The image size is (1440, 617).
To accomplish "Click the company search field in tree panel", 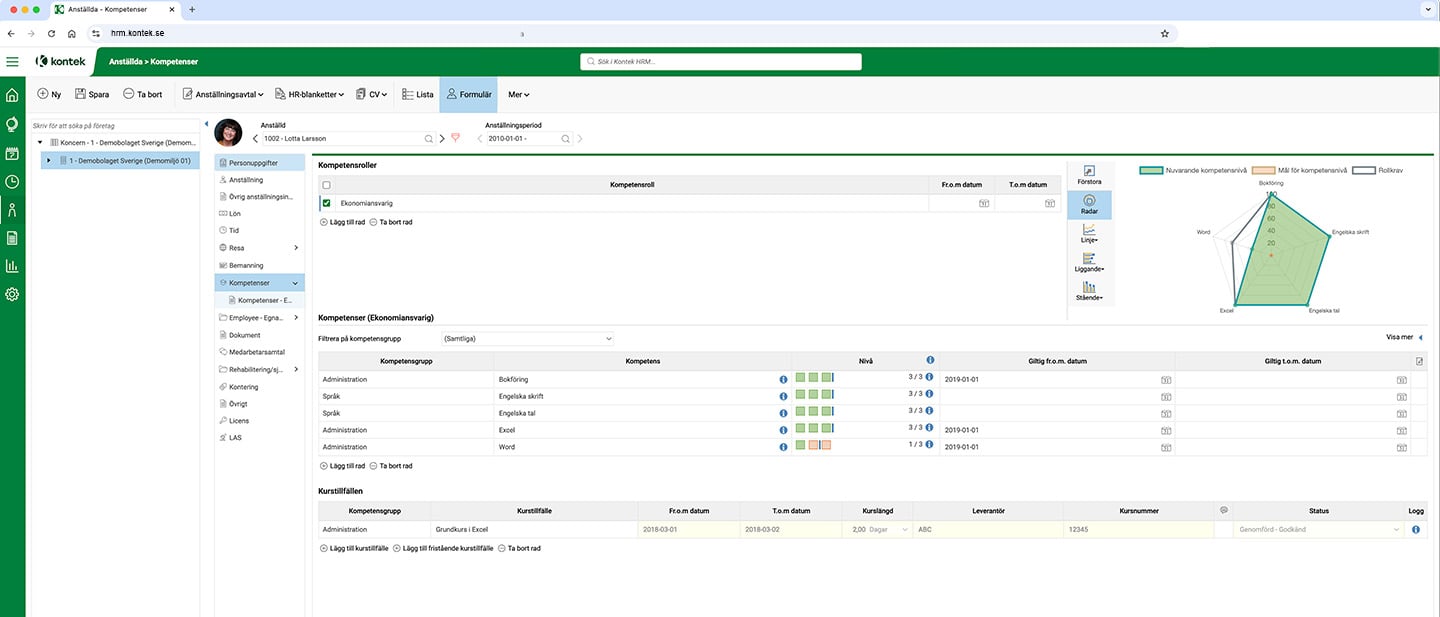I will pyautogui.click(x=115, y=126).
